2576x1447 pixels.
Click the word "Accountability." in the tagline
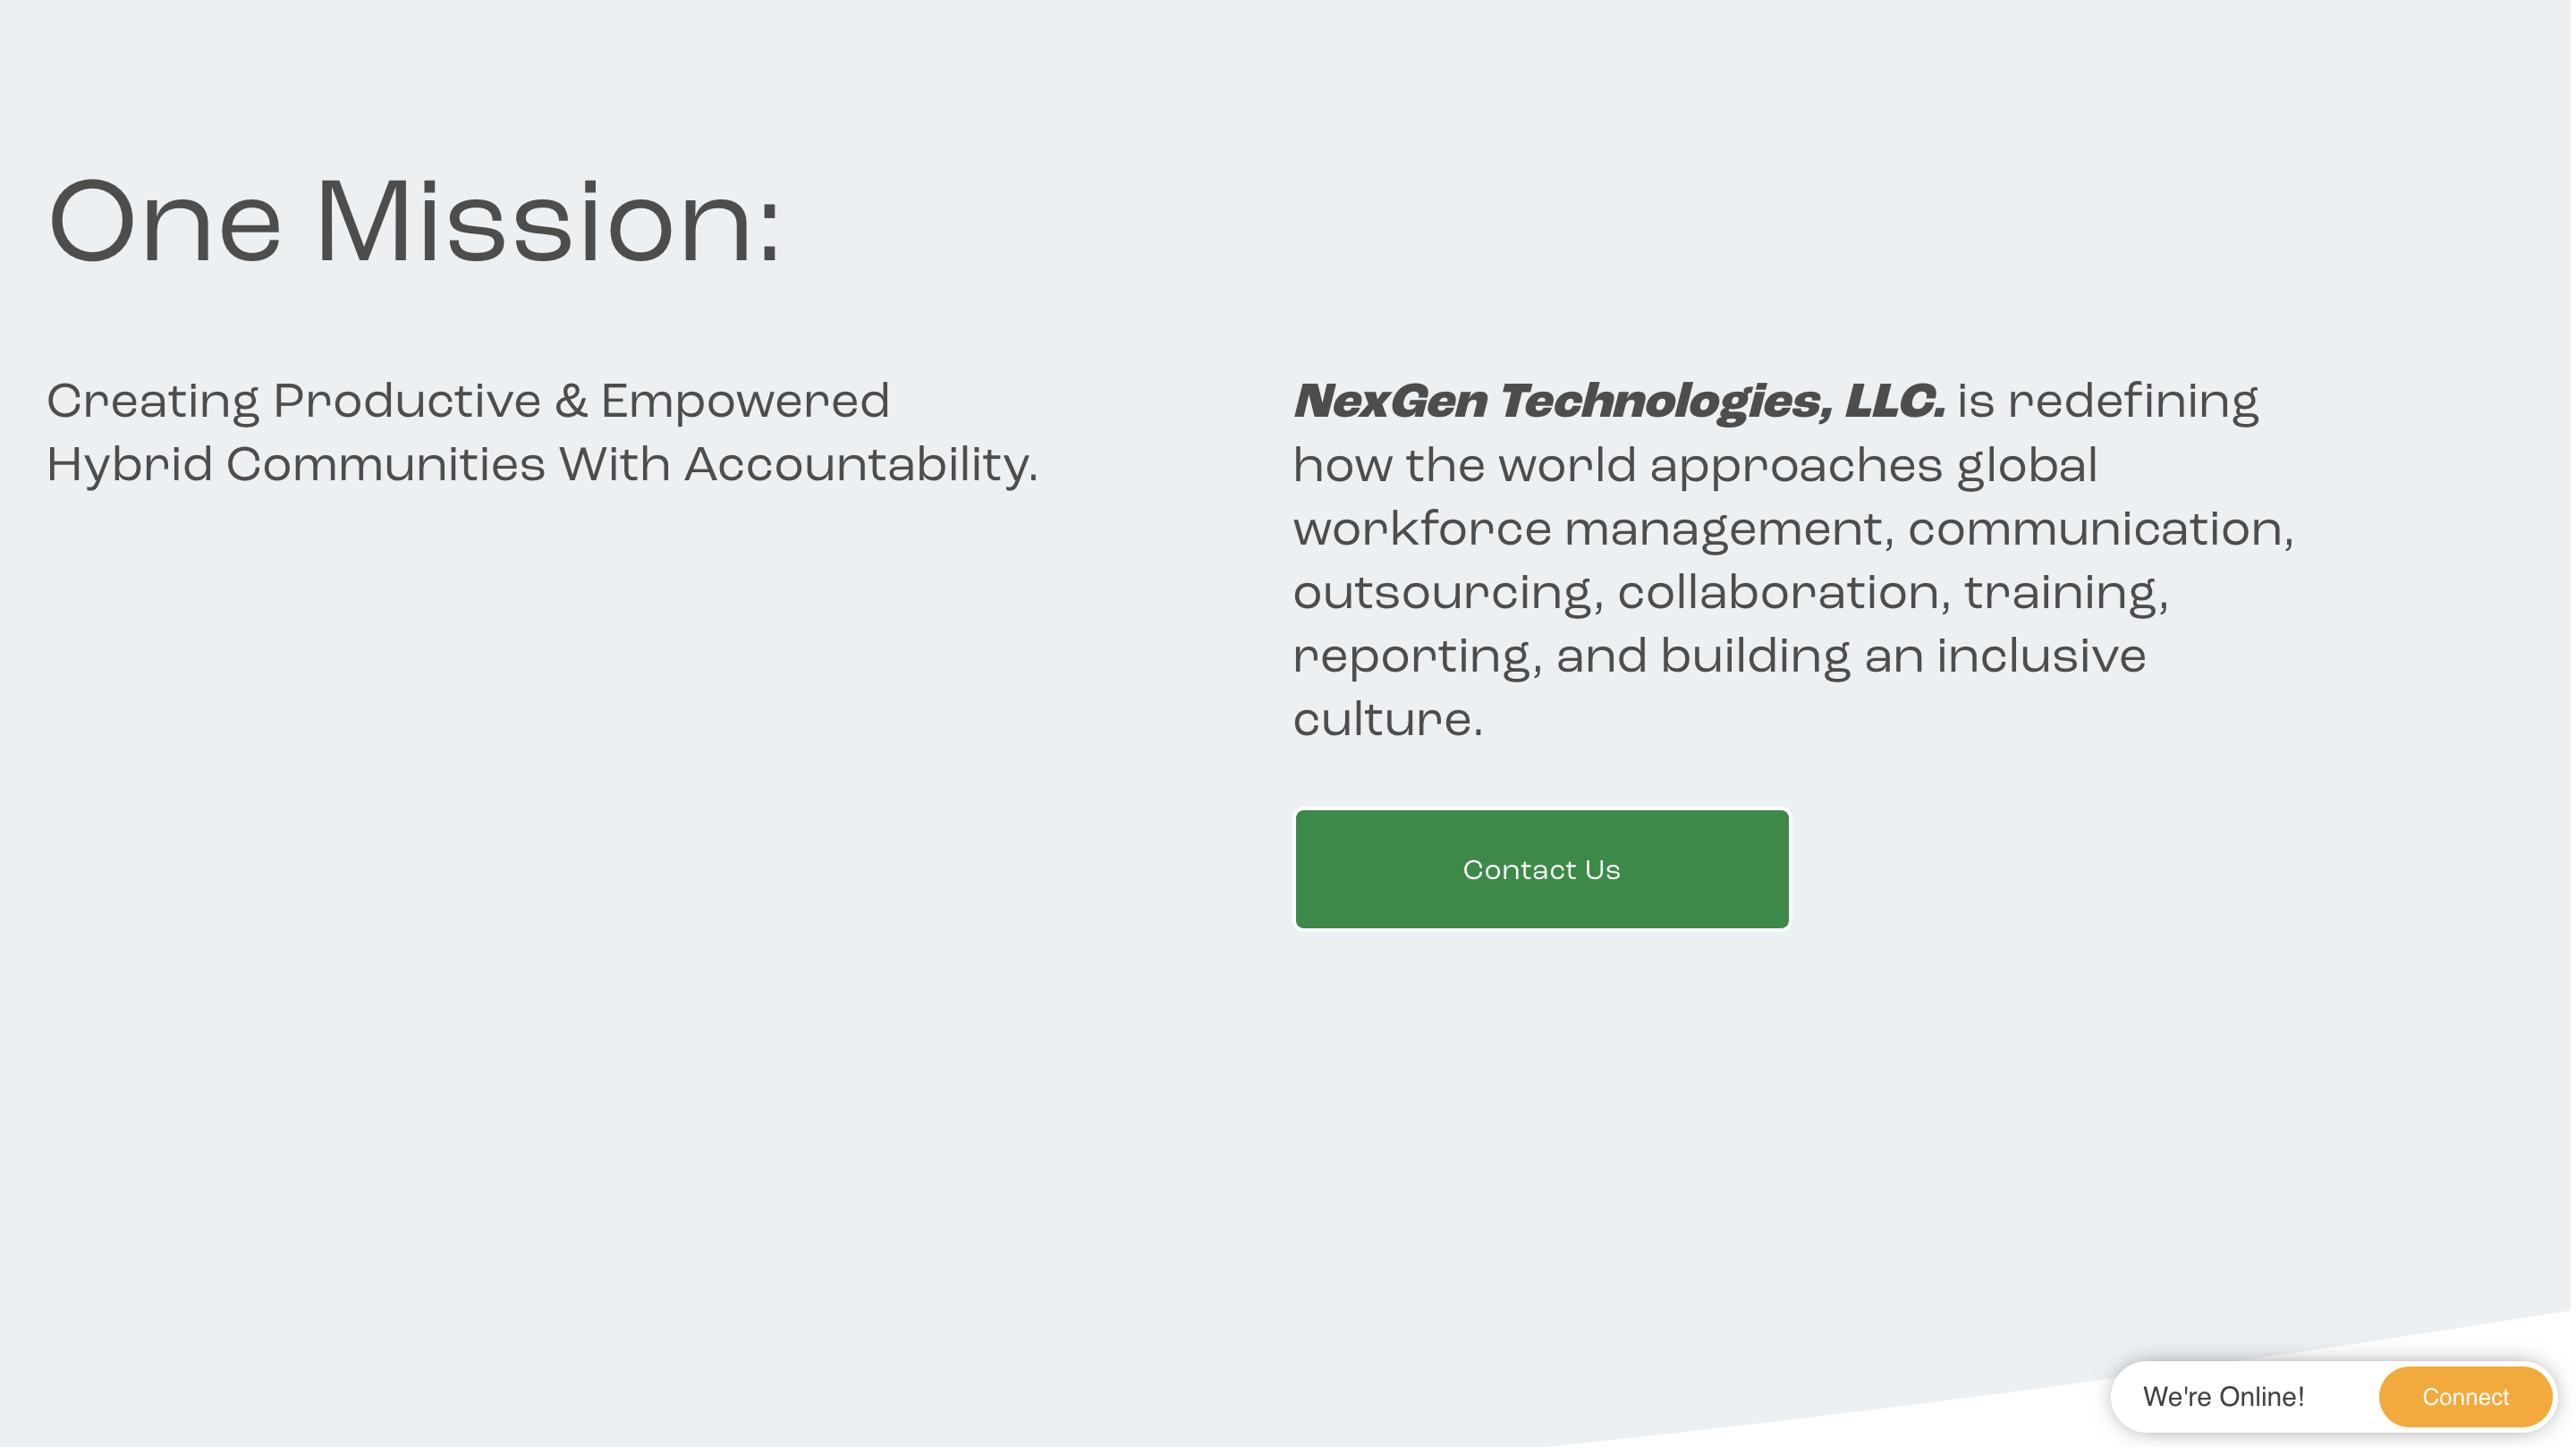(x=861, y=466)
